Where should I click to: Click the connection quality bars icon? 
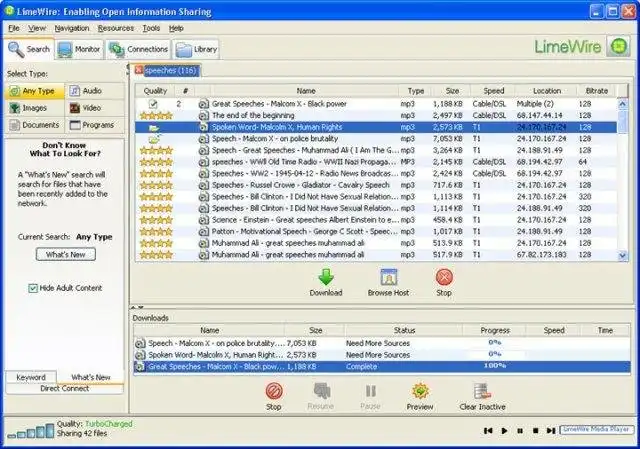(x=31, y=431)
